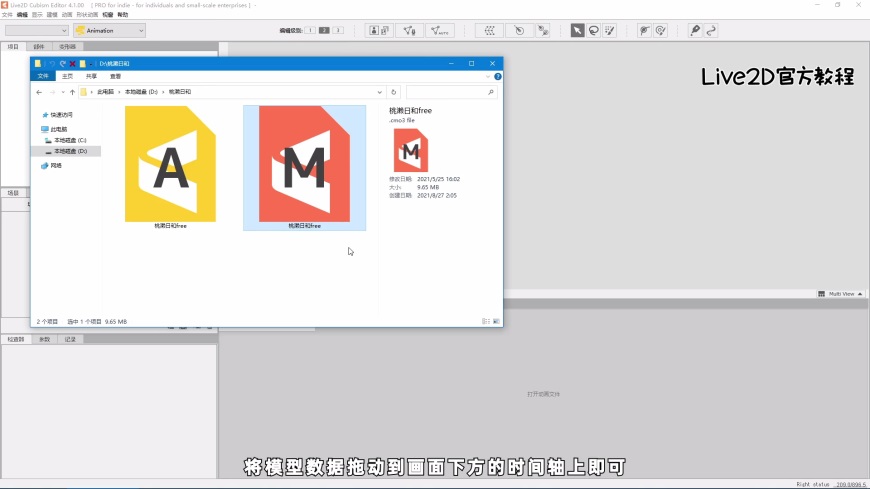Click the mesh auto-generate icon labeled AUTO
Screen dimensions: 870x489
coord(439,31)
